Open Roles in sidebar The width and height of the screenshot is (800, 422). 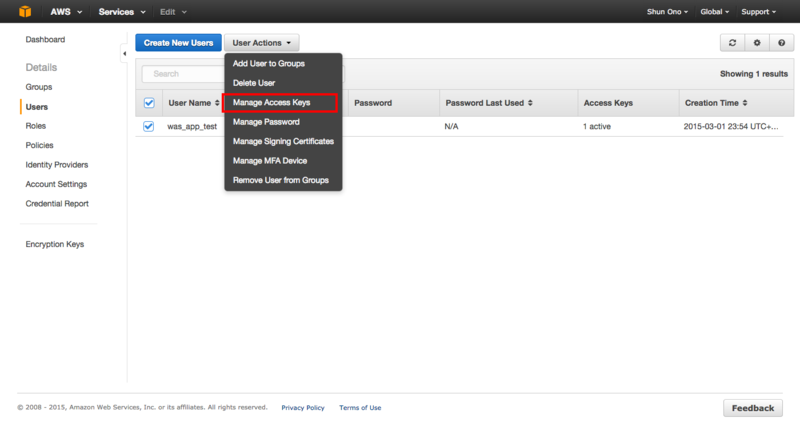tap(36, 126)
